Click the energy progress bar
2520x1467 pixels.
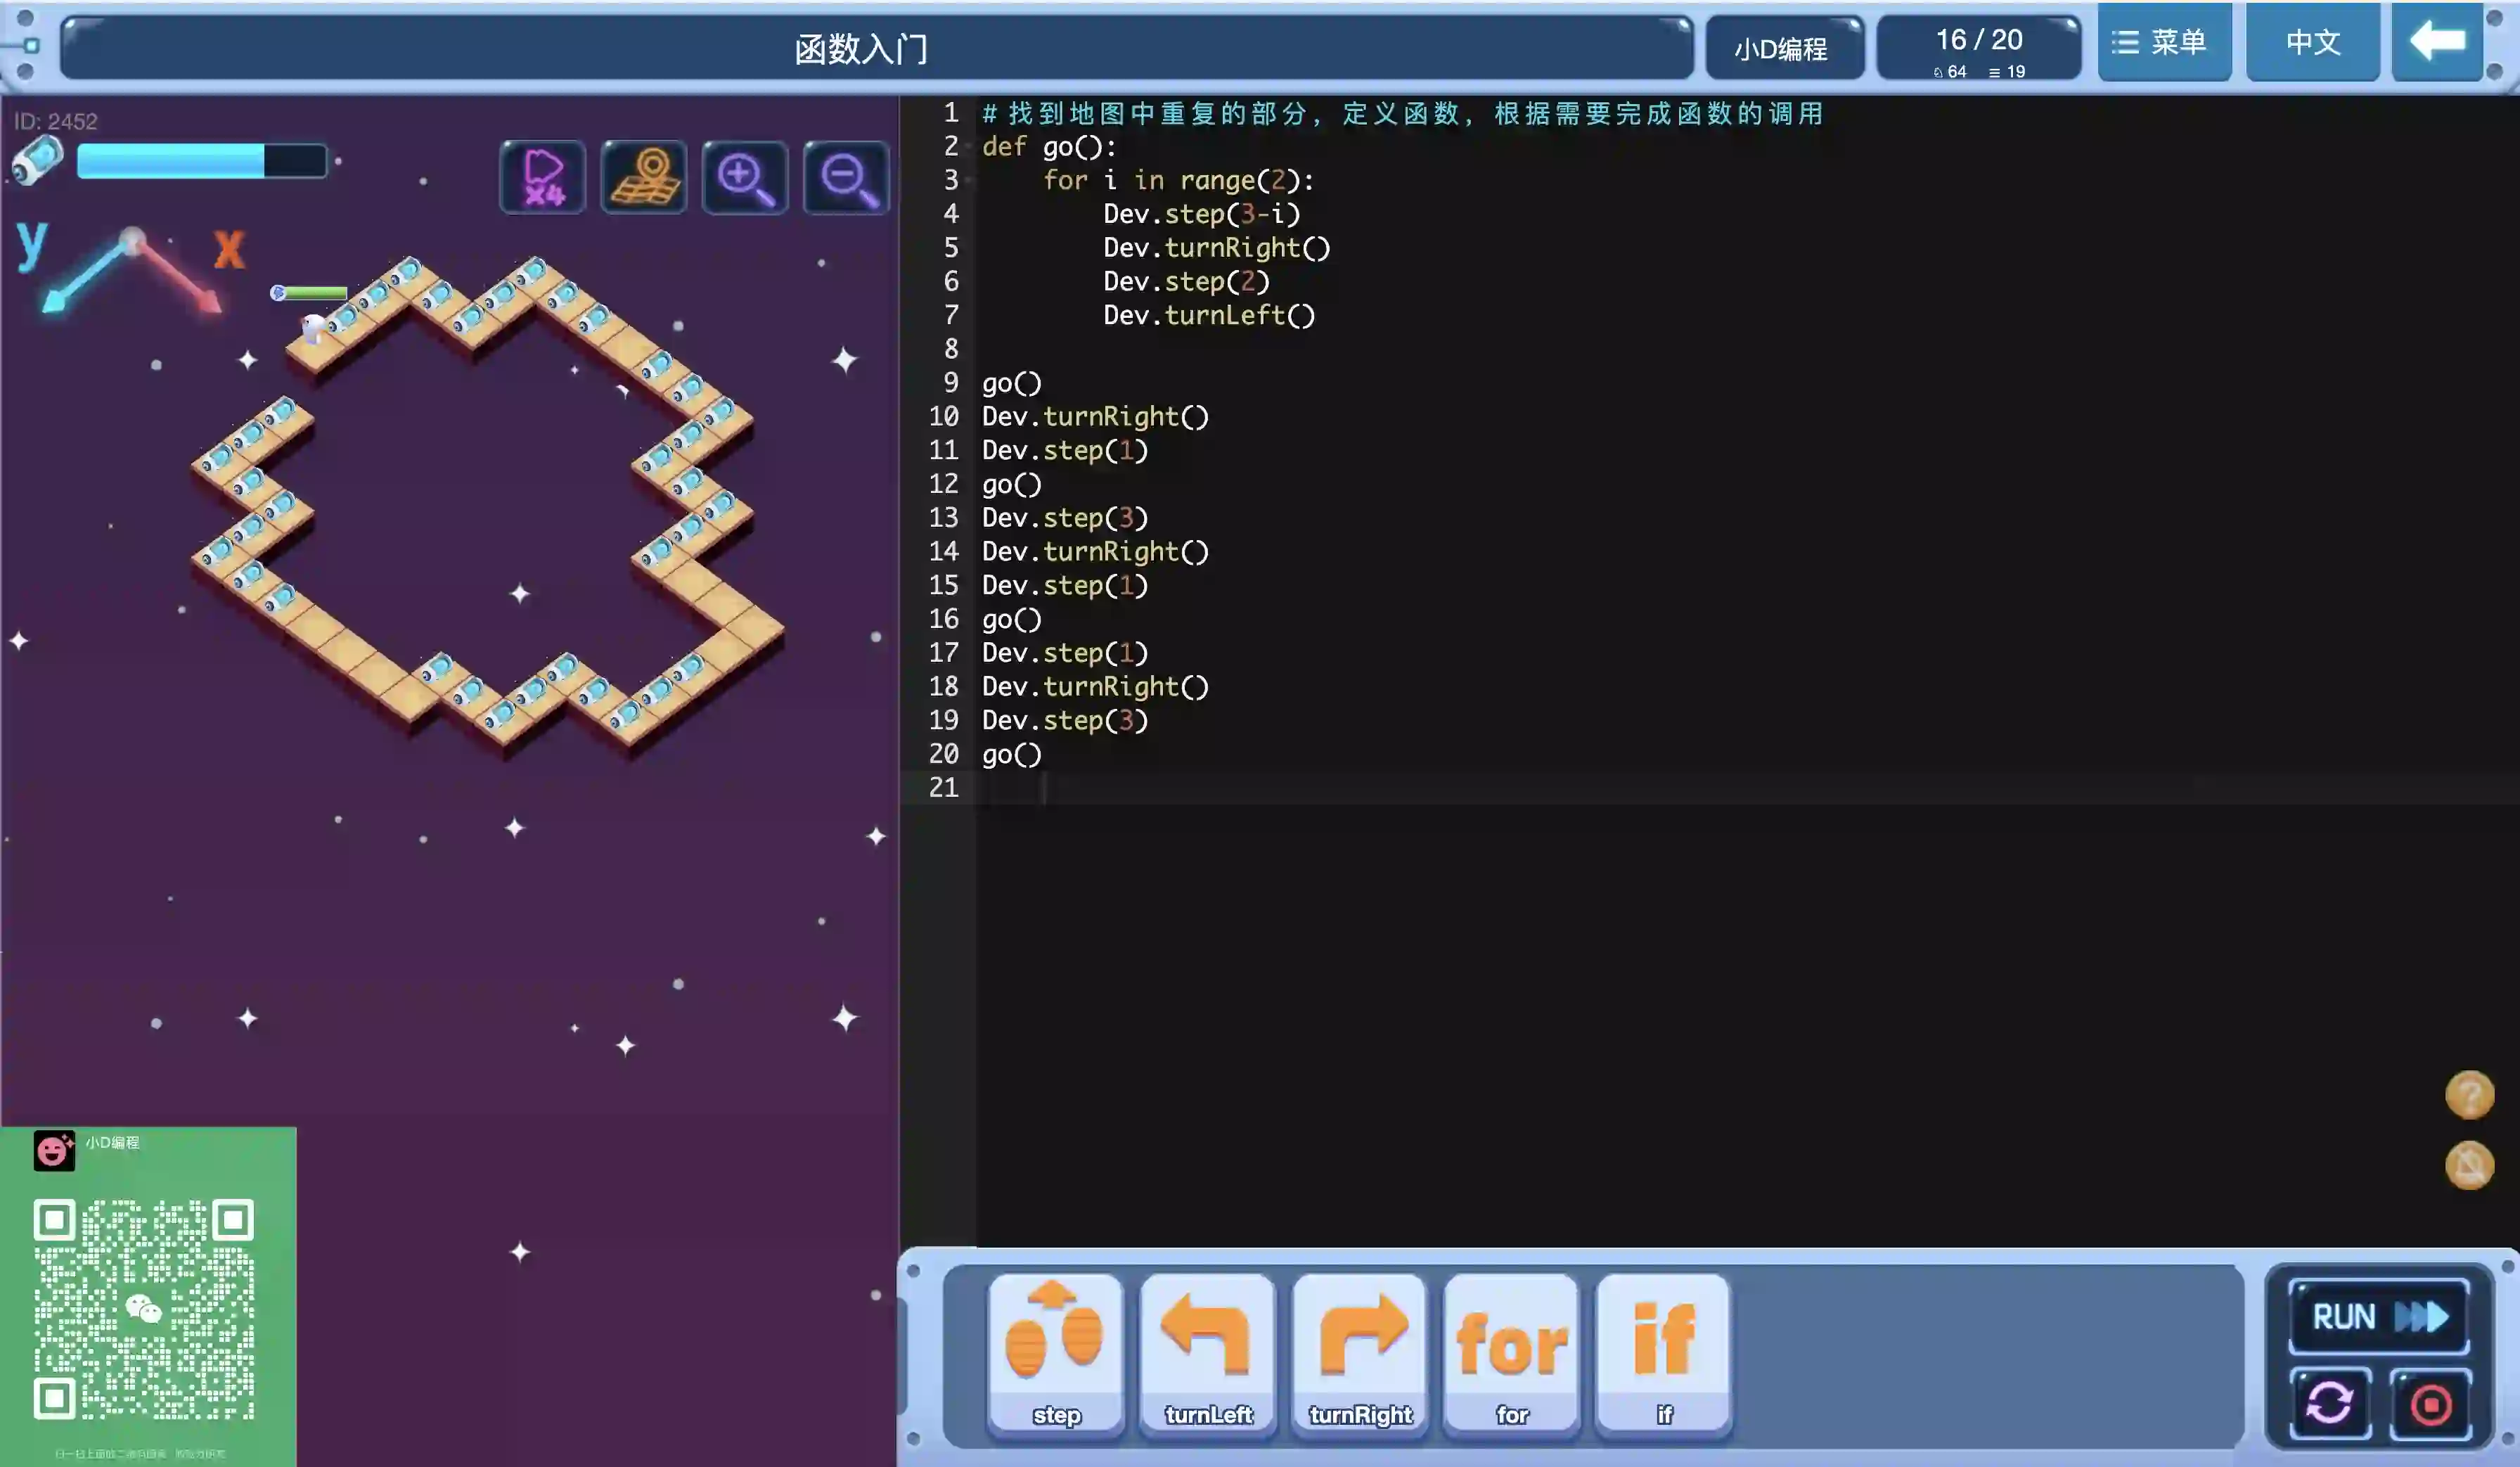pyautogui.click(x=201, y=161)
